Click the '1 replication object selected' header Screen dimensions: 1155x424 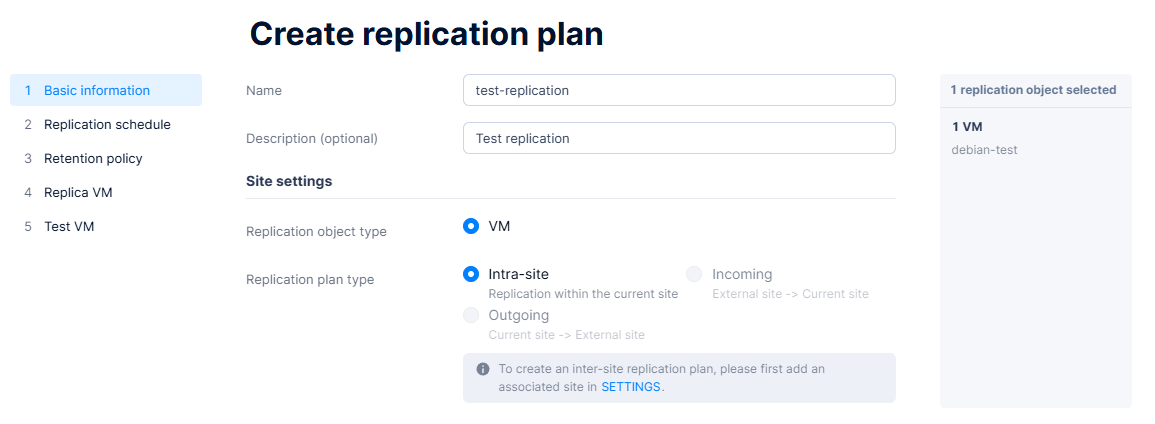[1033, 90]
